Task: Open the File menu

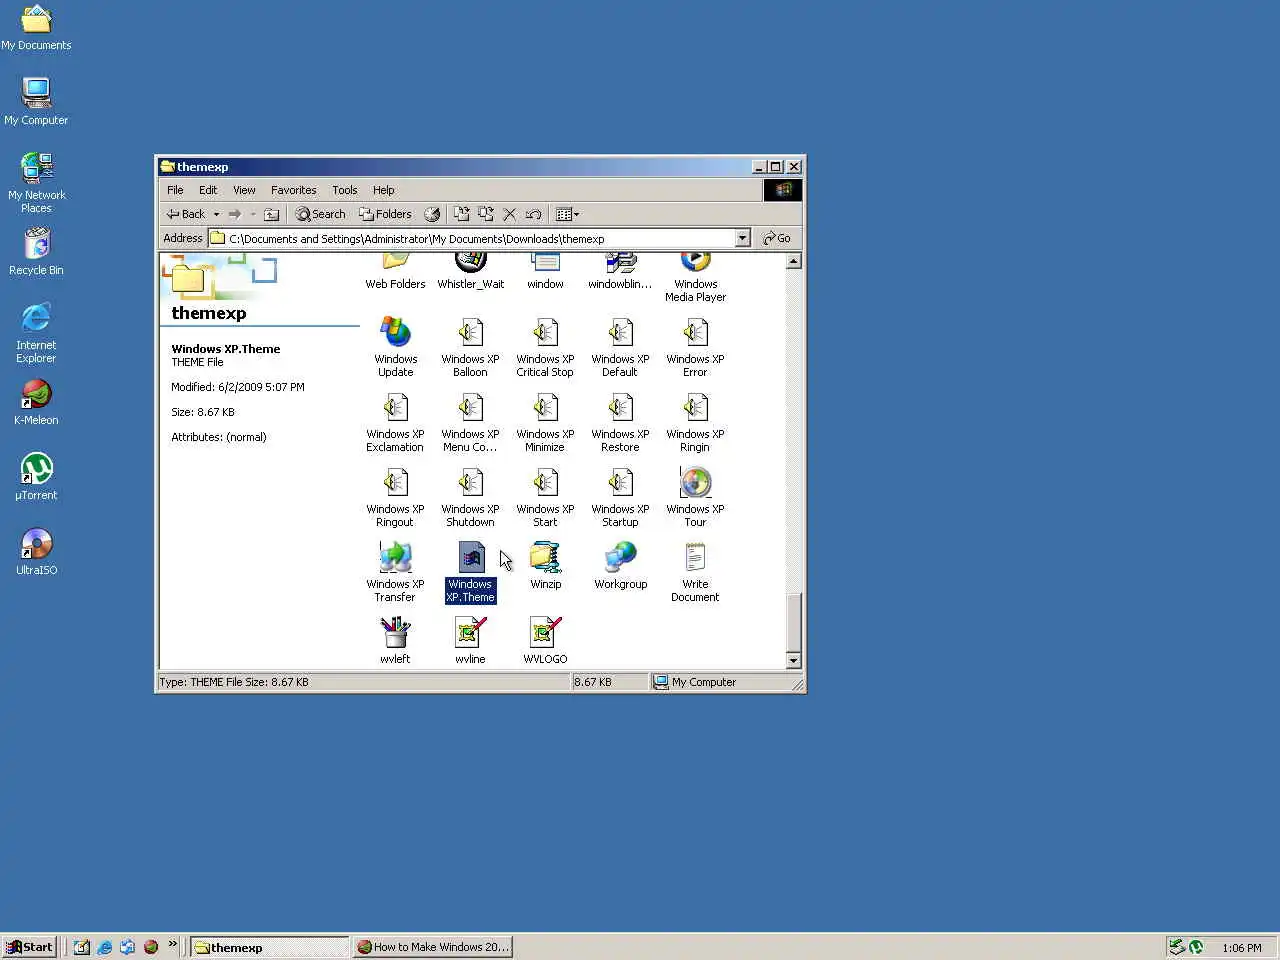Action: [x=175, y=190]
